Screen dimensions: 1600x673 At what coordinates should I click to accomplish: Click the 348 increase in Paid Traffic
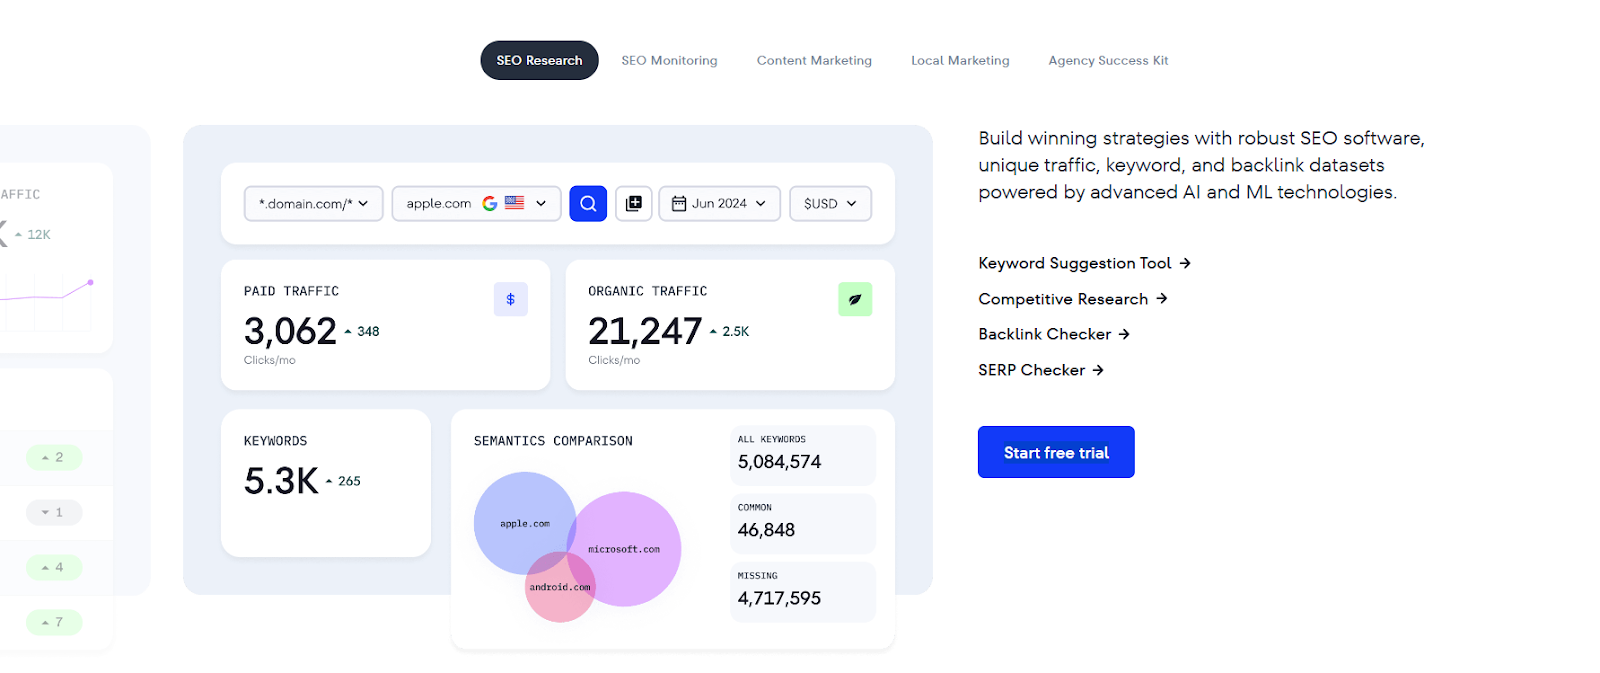pos(368,331)
